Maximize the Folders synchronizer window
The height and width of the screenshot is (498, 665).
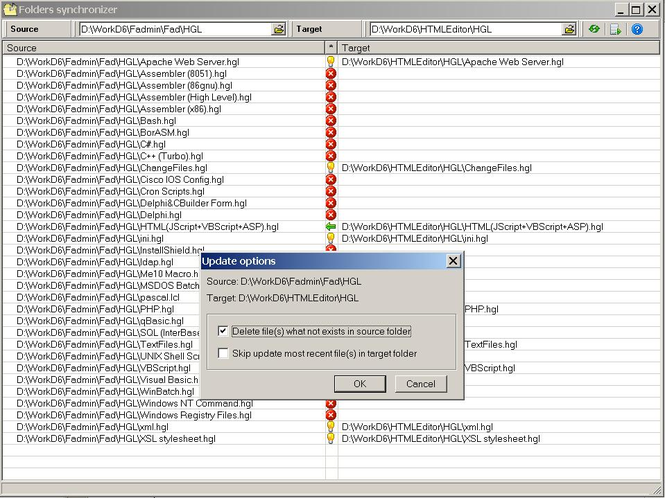click(x=635, y=9)
